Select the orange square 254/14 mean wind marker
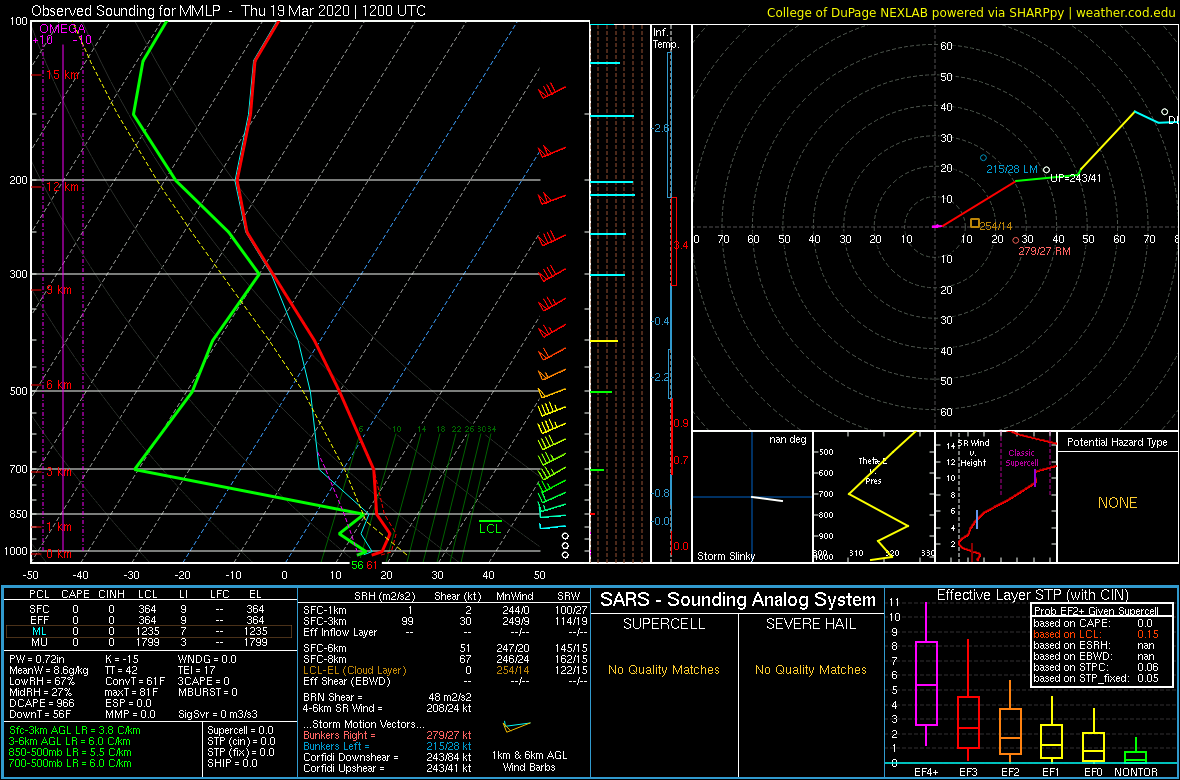Screen dimensions: 1180x780 point(975,223)
